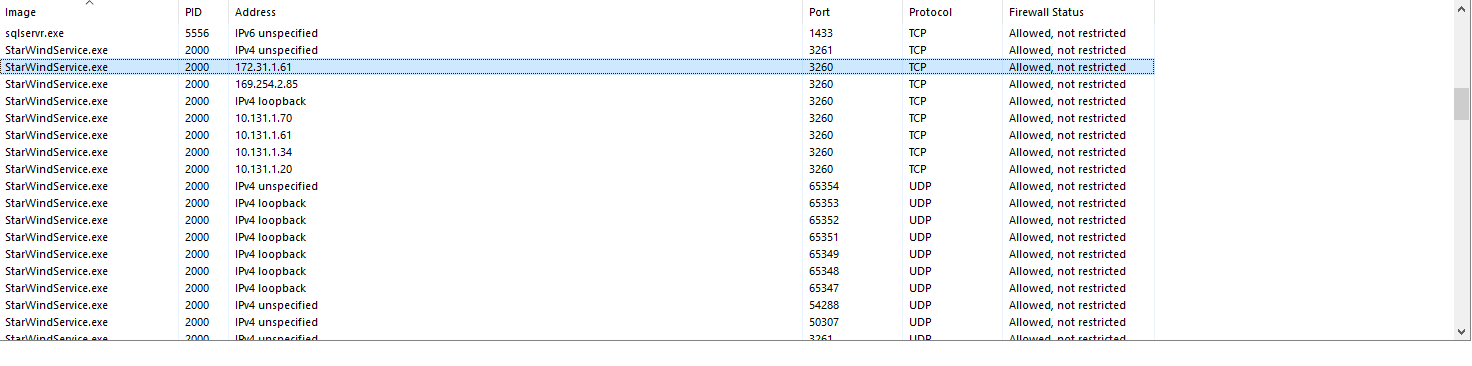Select the sqlservr.exe image entry
This screenshot has height=366, width=1472.
[35, 33]
